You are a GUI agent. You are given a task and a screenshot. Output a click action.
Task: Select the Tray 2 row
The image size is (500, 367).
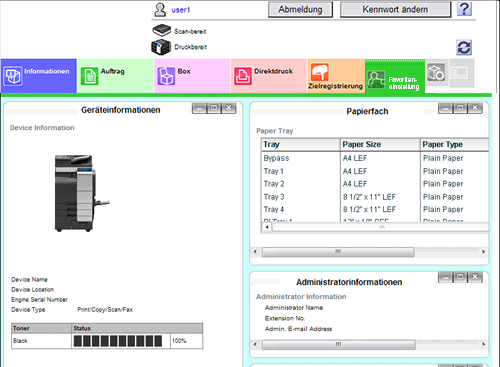tap(375, 184)
